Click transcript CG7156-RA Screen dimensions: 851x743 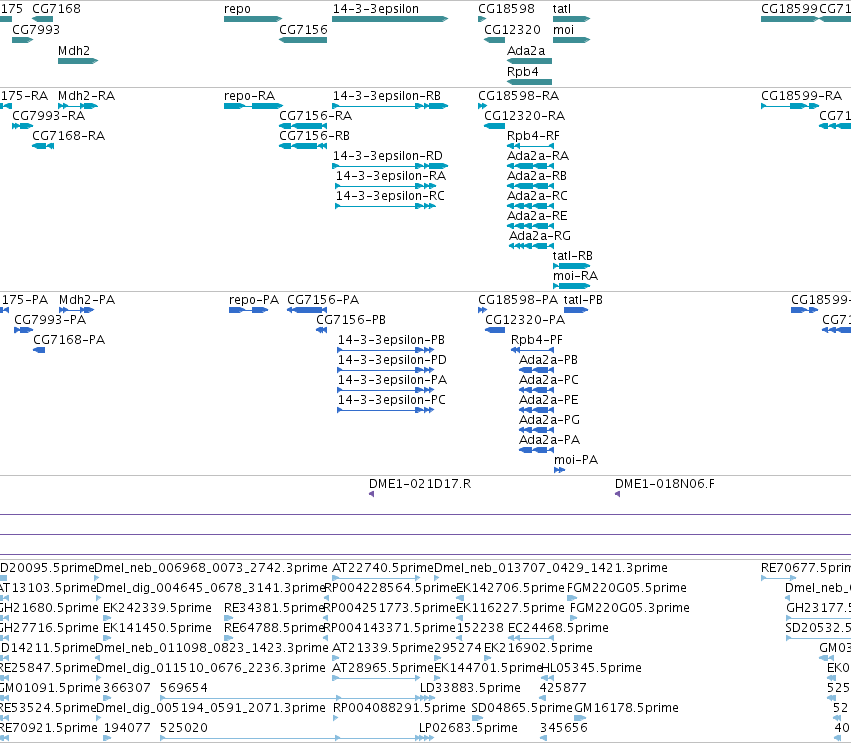click(303, 126)
